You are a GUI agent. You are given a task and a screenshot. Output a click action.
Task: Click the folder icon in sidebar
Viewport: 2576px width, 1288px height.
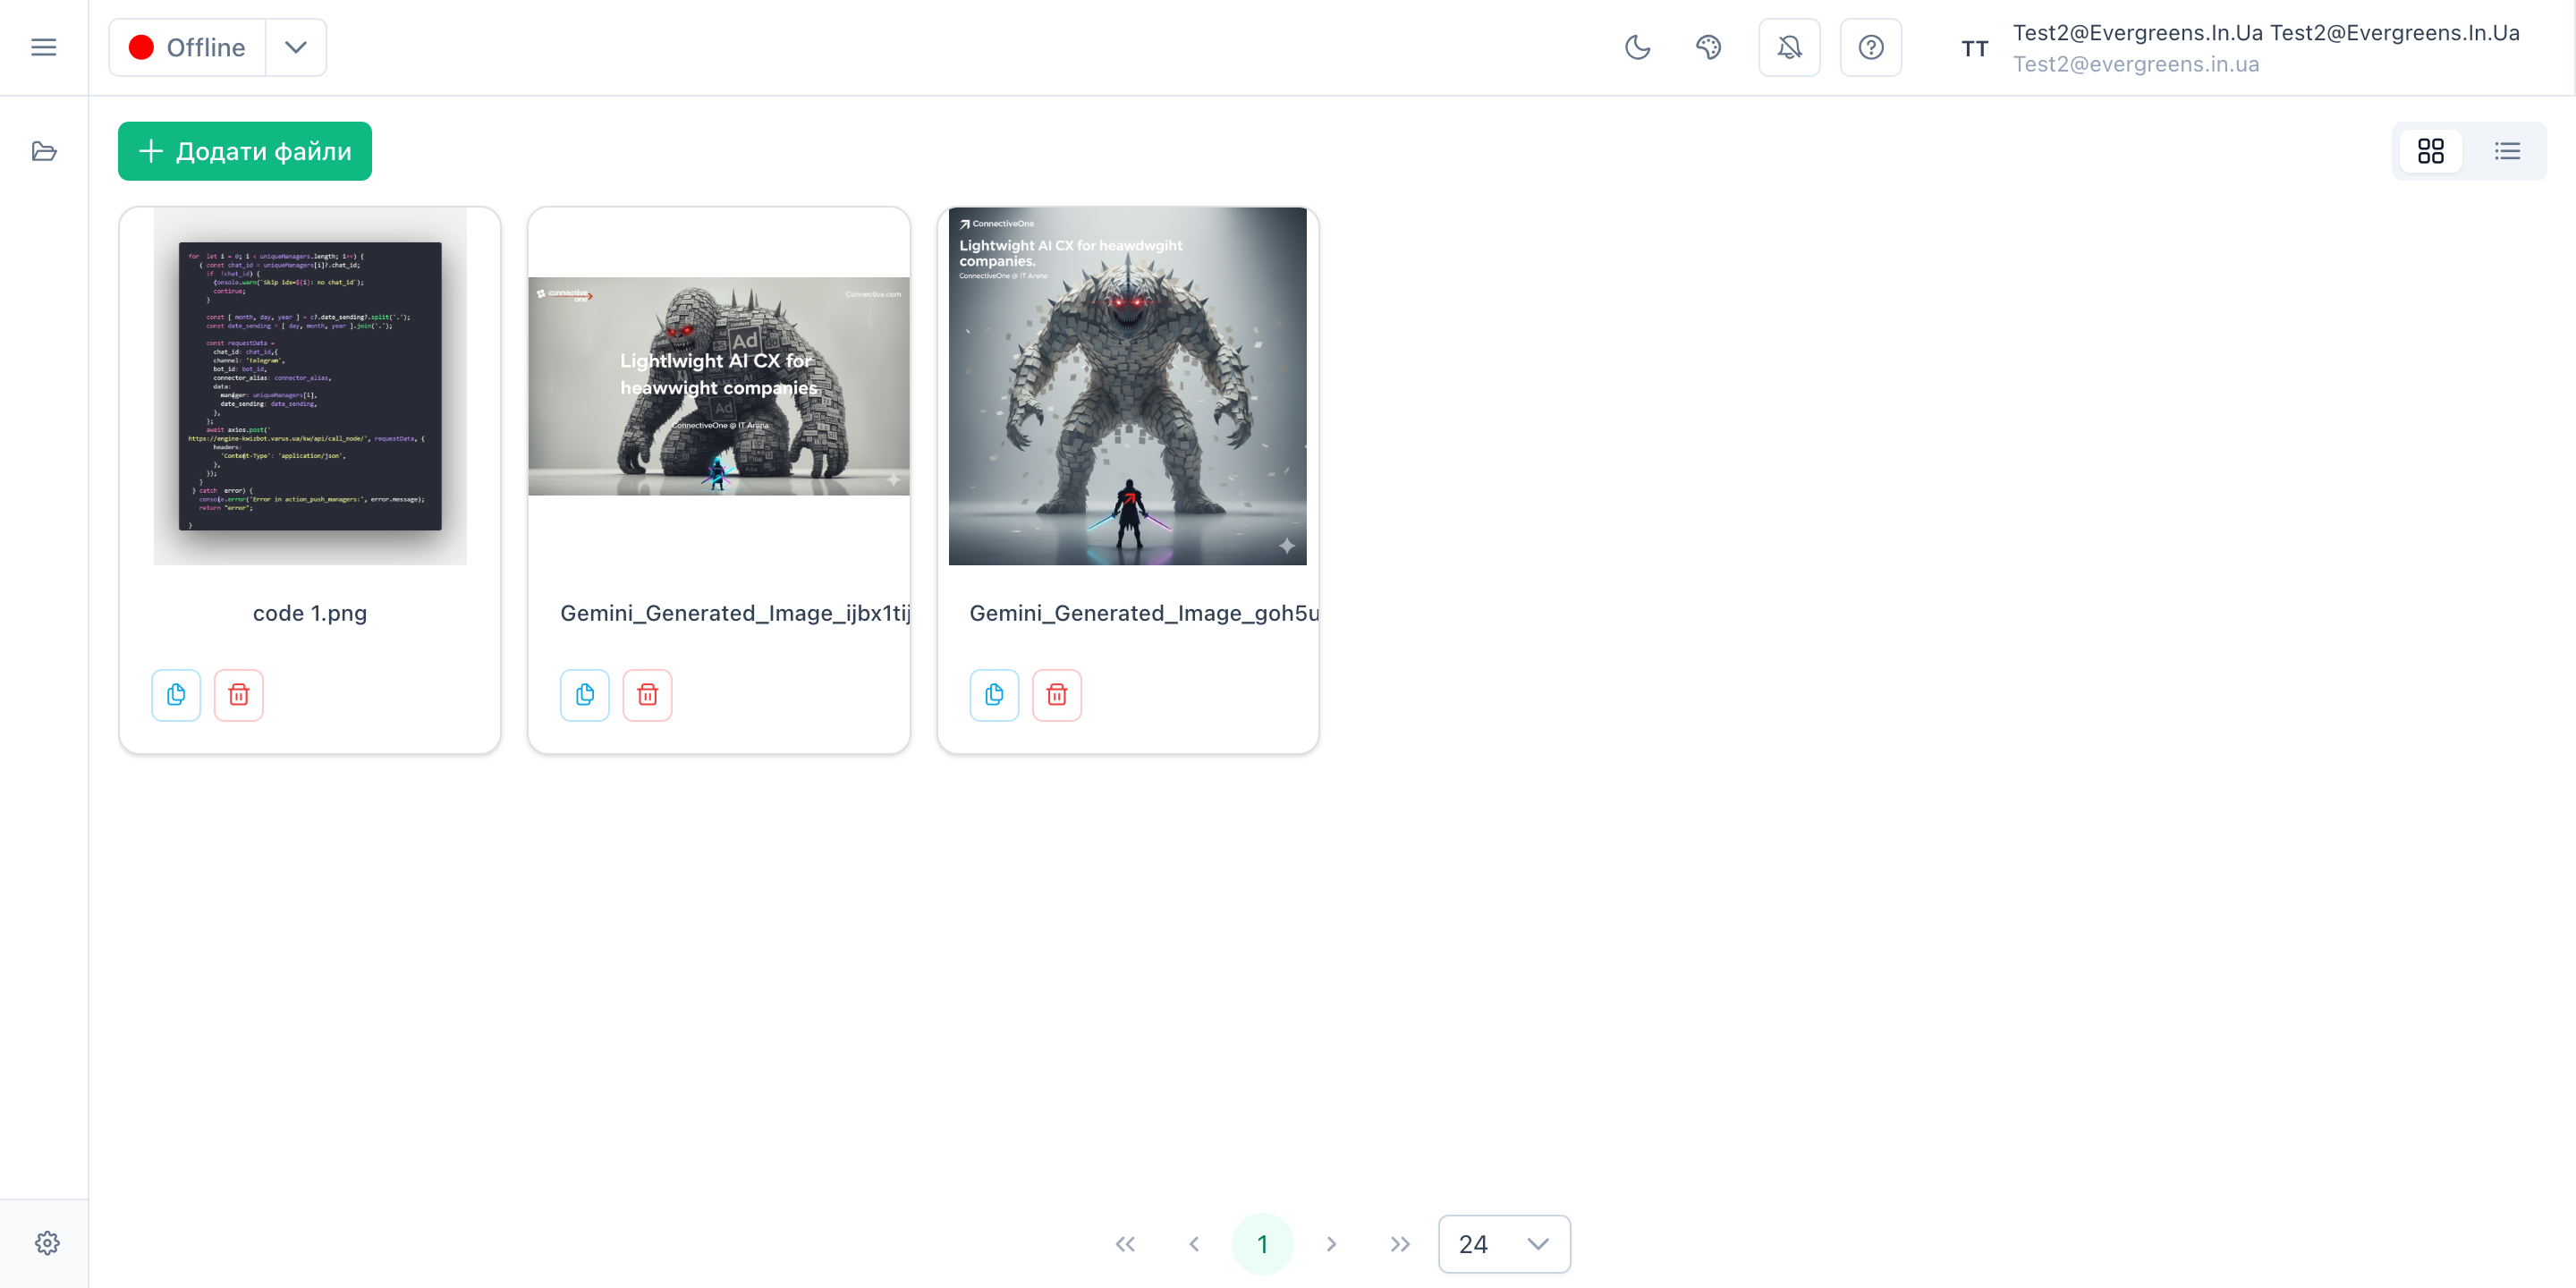(x=44, y=151)
